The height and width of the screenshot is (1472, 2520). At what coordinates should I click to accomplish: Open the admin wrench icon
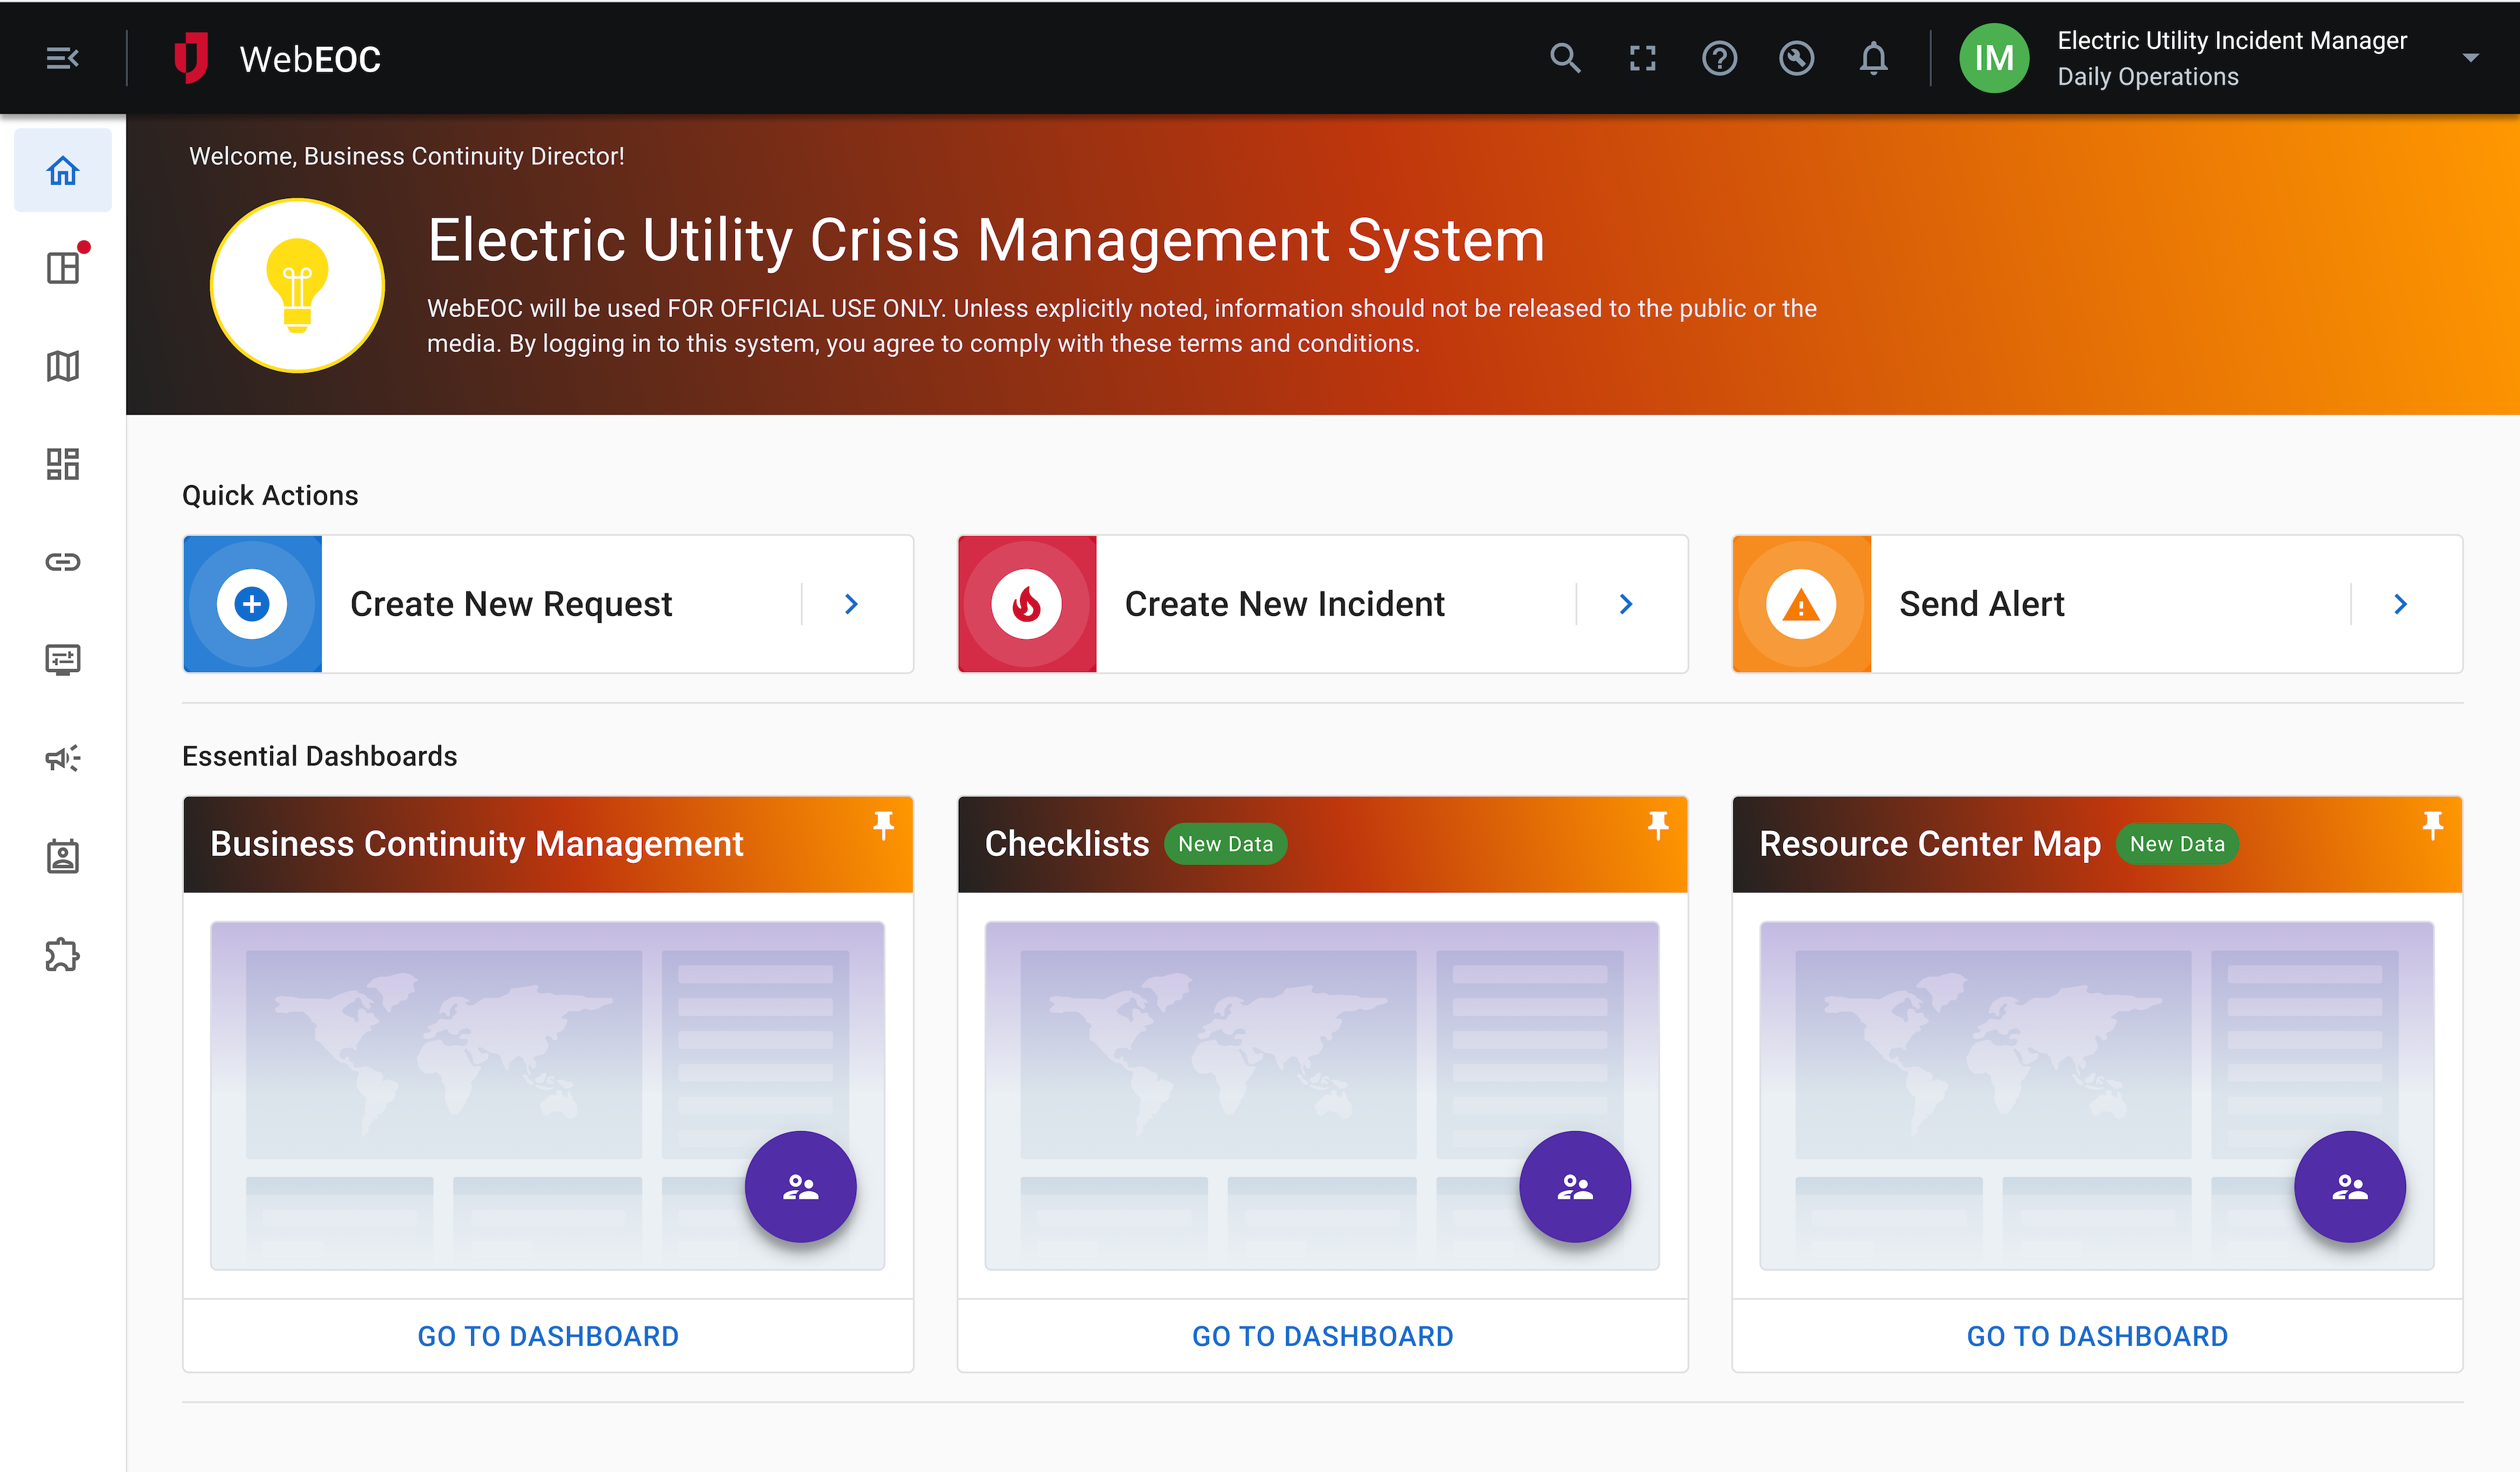pyautogui.click(x=1796, y=58)
